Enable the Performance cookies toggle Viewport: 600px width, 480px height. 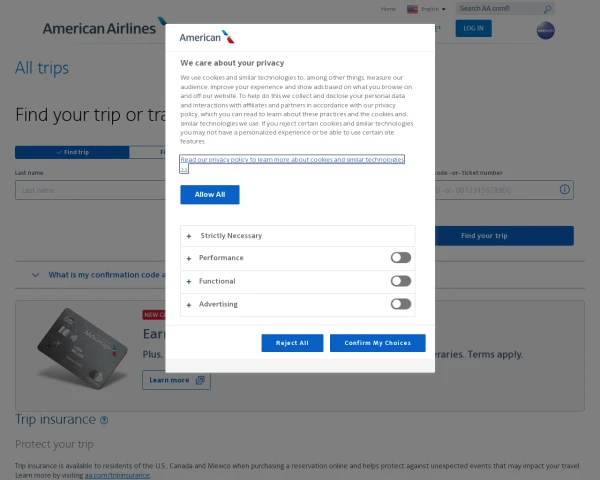point(400,258)
